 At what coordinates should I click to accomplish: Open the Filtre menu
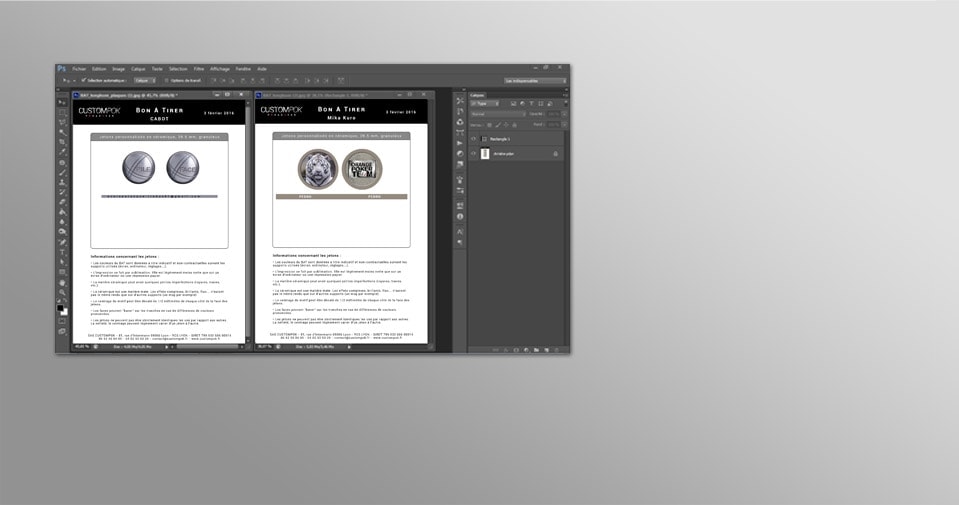pyautogui.click(x=199, y=69)
